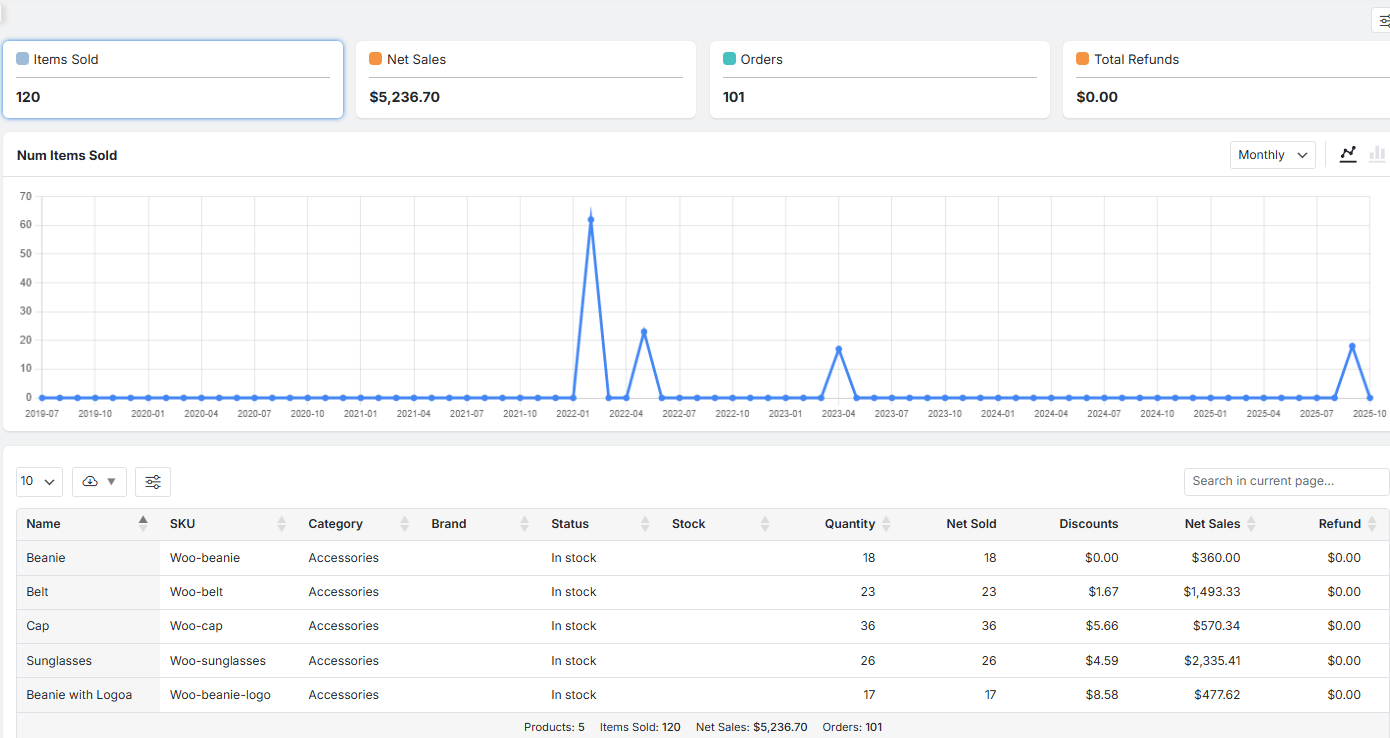Select the Items Sold summary tab
The image size is (1390, 738).
tap(172, 80)
